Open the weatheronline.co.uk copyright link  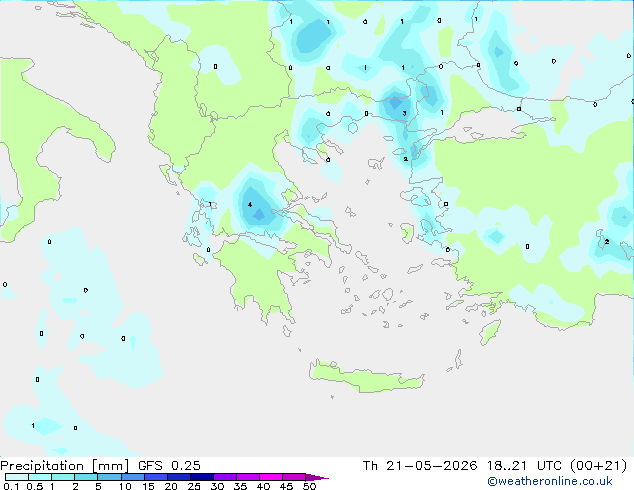coord(550,481)
